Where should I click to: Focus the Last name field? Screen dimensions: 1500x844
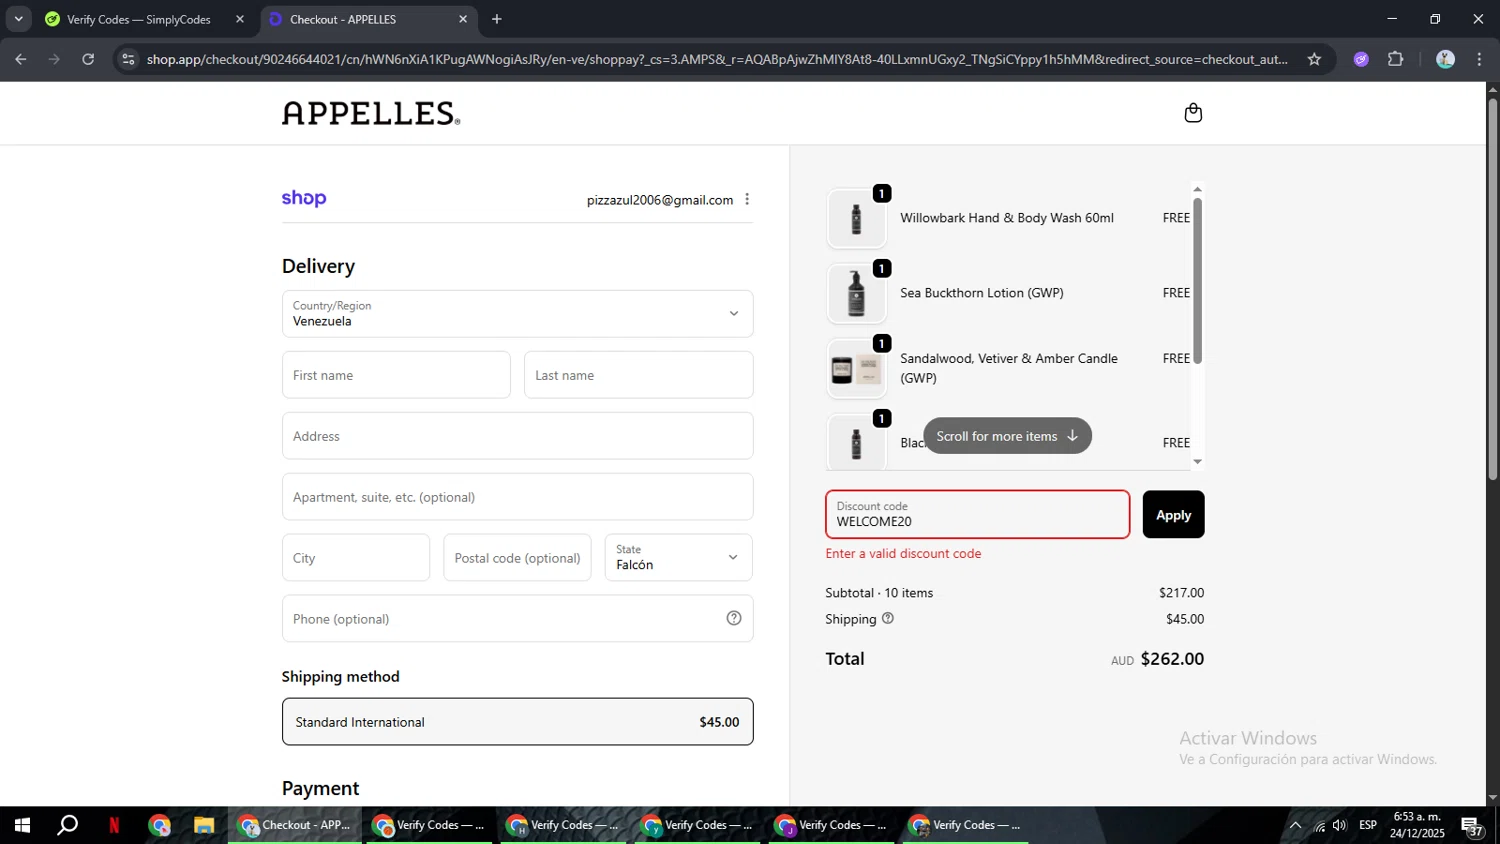[638, 375]
